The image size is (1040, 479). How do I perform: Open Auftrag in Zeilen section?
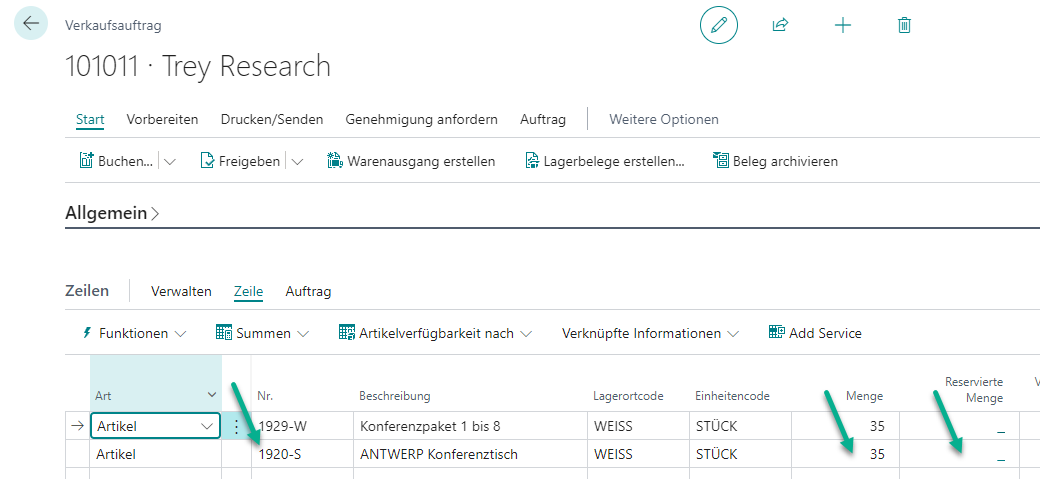(308, 291)
